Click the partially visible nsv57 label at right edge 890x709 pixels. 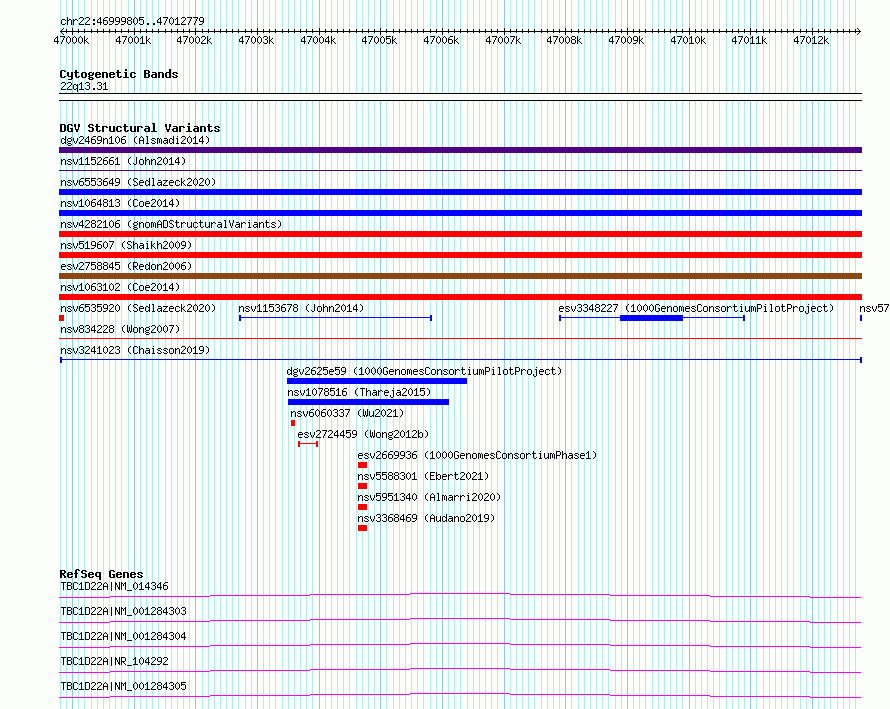874,308
